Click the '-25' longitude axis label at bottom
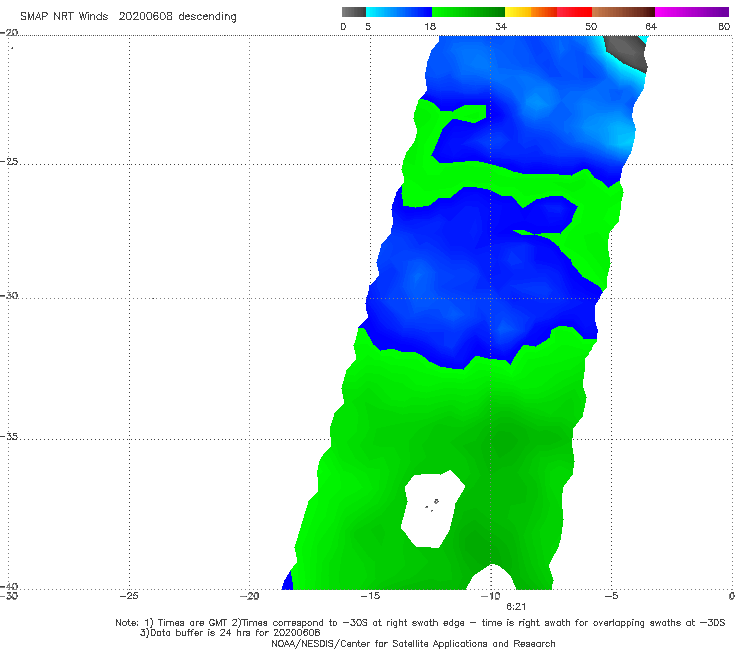 [x=129, y=596]
